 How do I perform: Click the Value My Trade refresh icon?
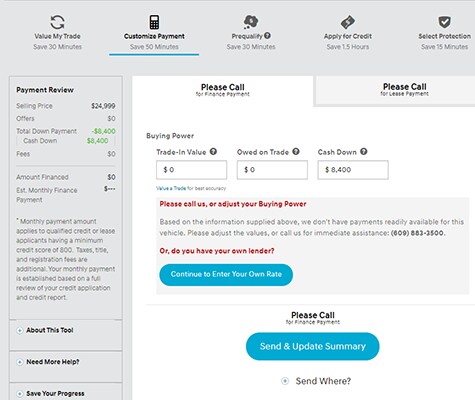[57, 23]
